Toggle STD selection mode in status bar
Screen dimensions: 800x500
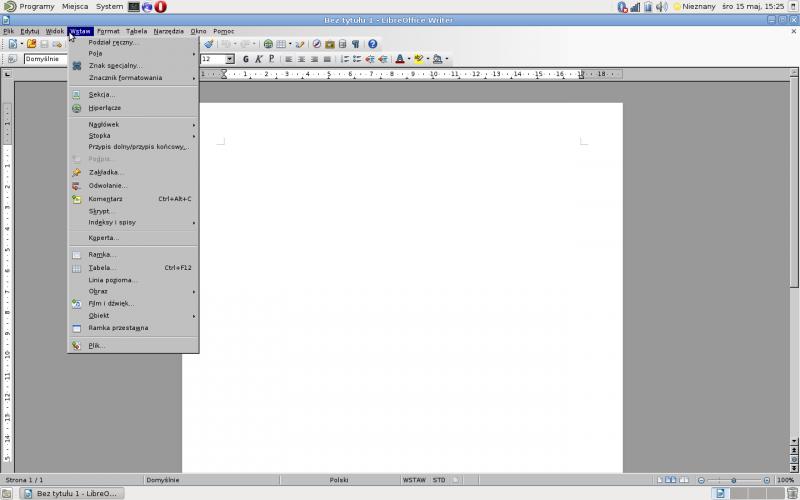click(x=439, y=480)
